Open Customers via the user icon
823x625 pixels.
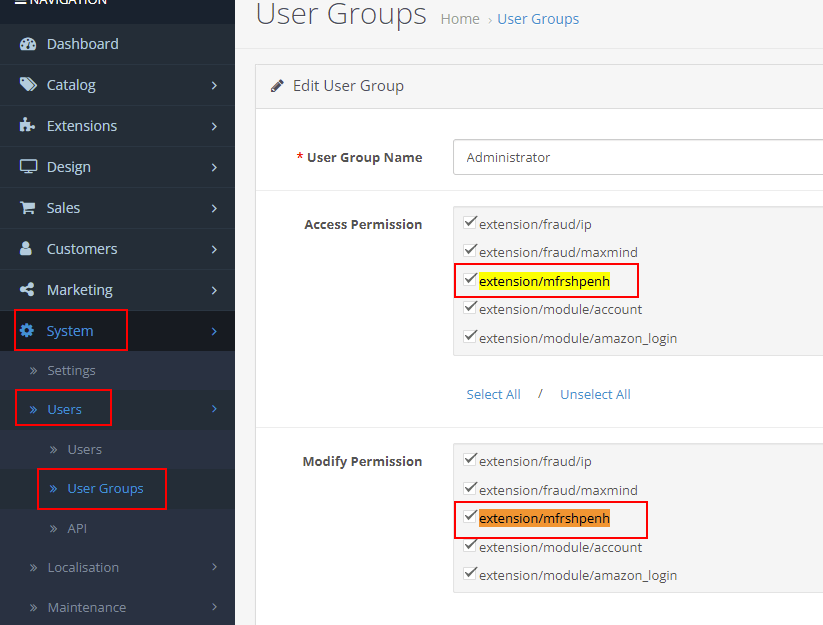click(x=25, y=248)
